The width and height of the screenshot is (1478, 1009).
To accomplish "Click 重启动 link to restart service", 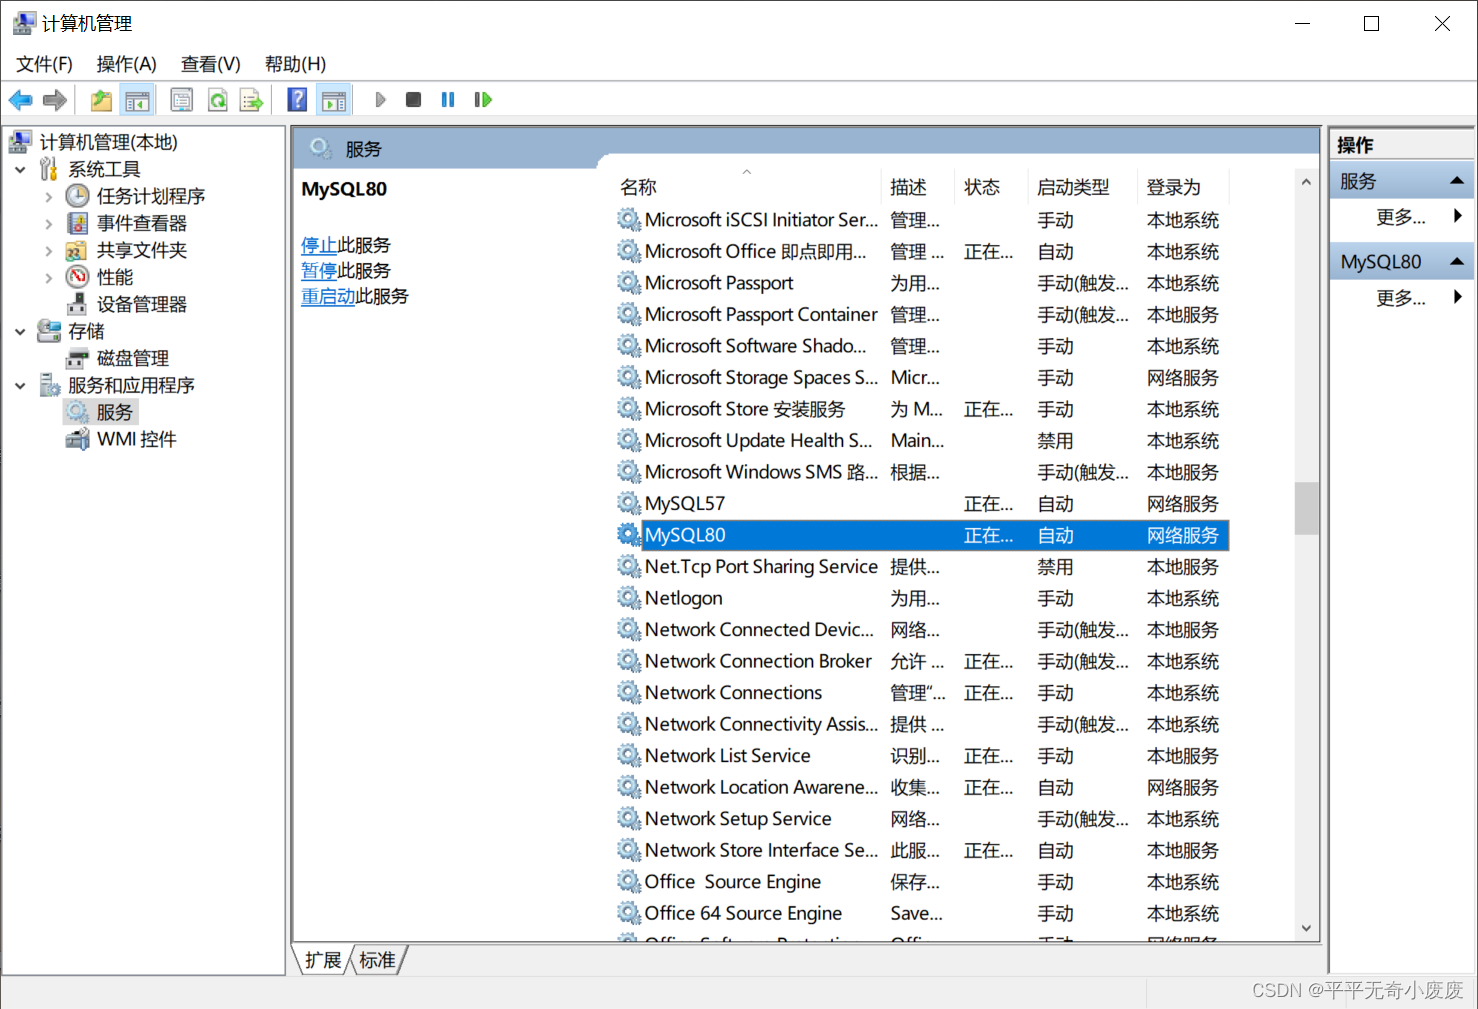I will (328, 296).
